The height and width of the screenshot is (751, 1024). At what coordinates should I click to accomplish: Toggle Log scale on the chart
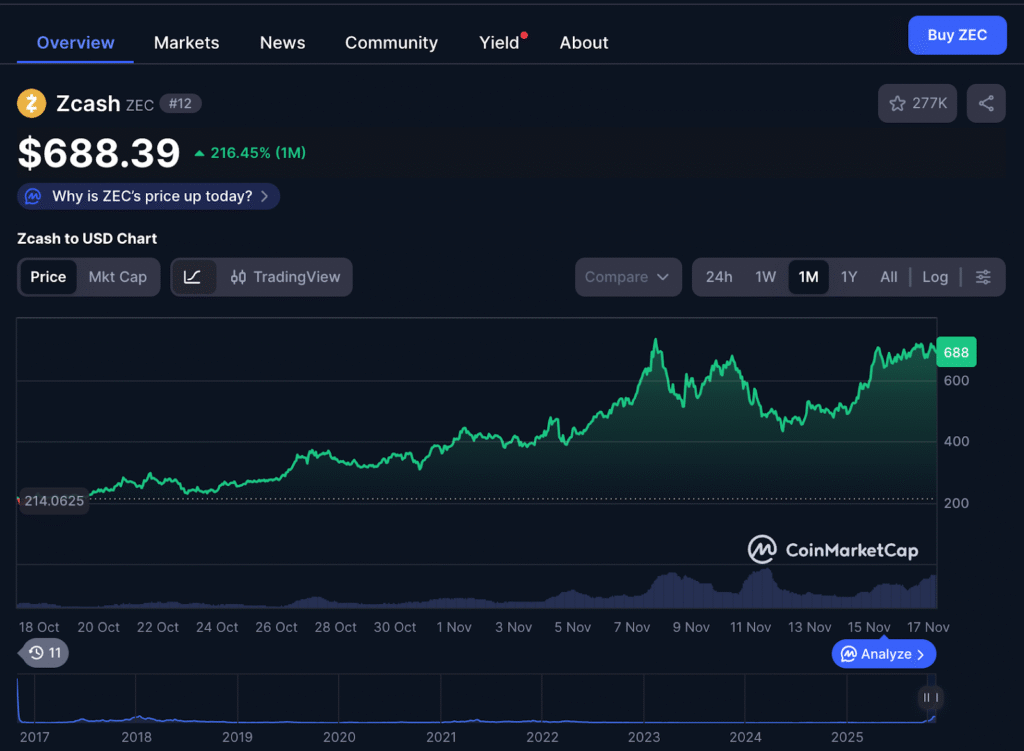click(935, 277)
